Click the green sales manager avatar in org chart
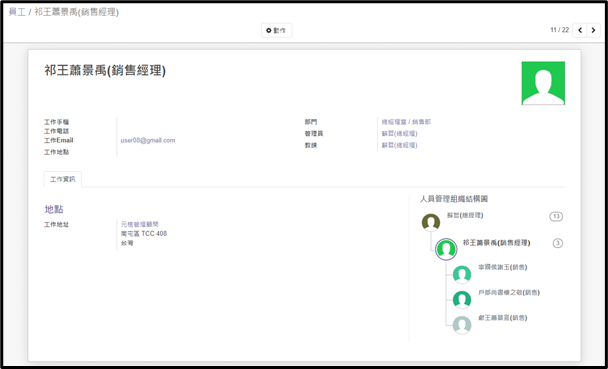 (x=446, y=249)
